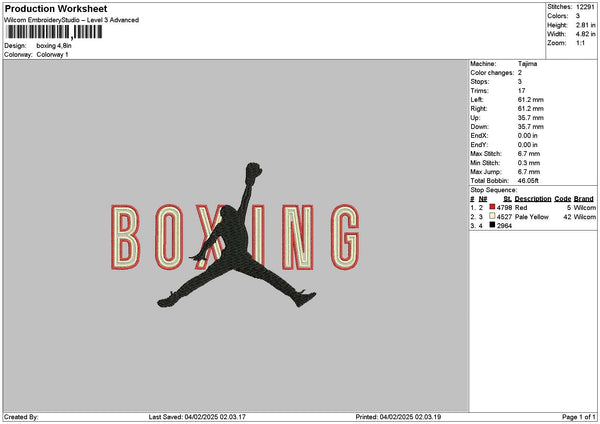Select the Red stop sequence row
600x424 pixels.
coord(533,207)
